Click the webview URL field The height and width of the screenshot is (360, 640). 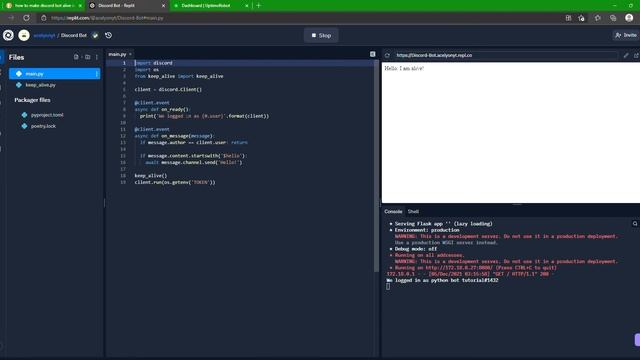click(506, 55)
